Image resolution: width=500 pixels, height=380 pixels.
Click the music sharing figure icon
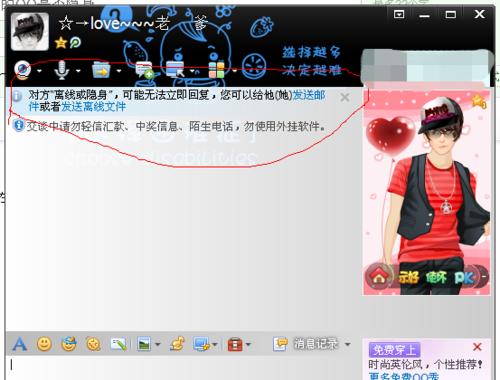(177, 344)
